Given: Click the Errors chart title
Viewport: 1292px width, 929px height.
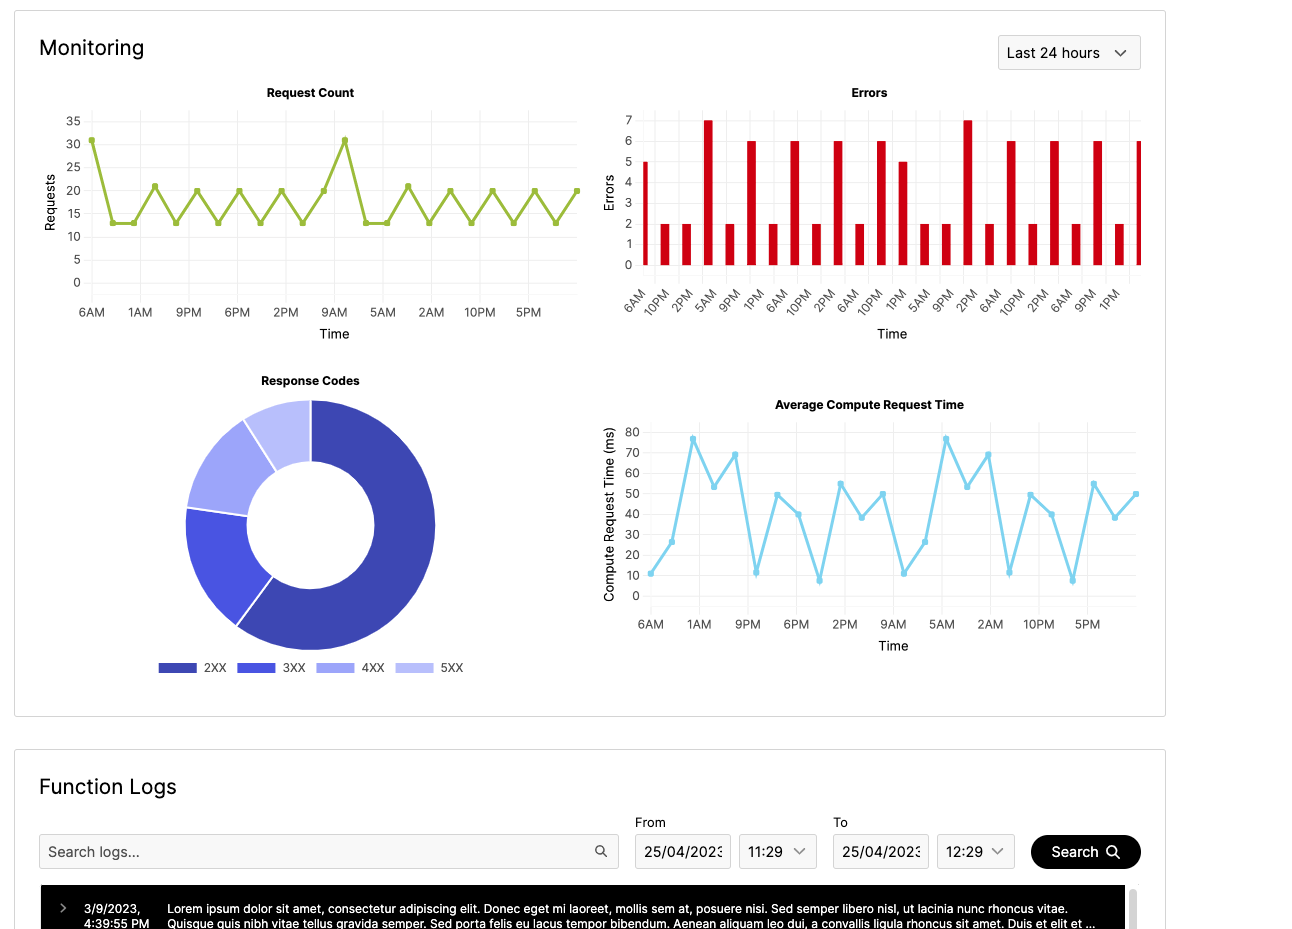Looking at the screenshot, I should 869,93.
